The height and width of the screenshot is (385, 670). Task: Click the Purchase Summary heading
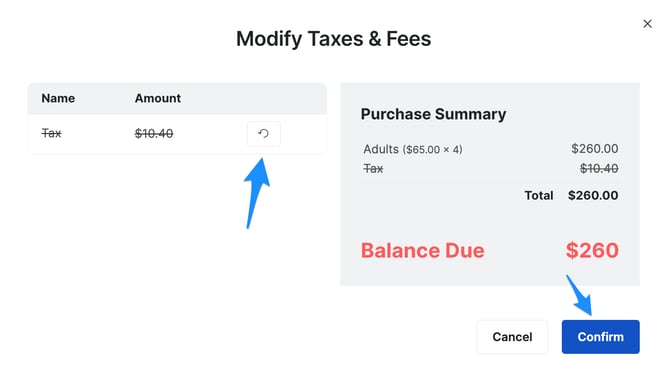point(433,114)
